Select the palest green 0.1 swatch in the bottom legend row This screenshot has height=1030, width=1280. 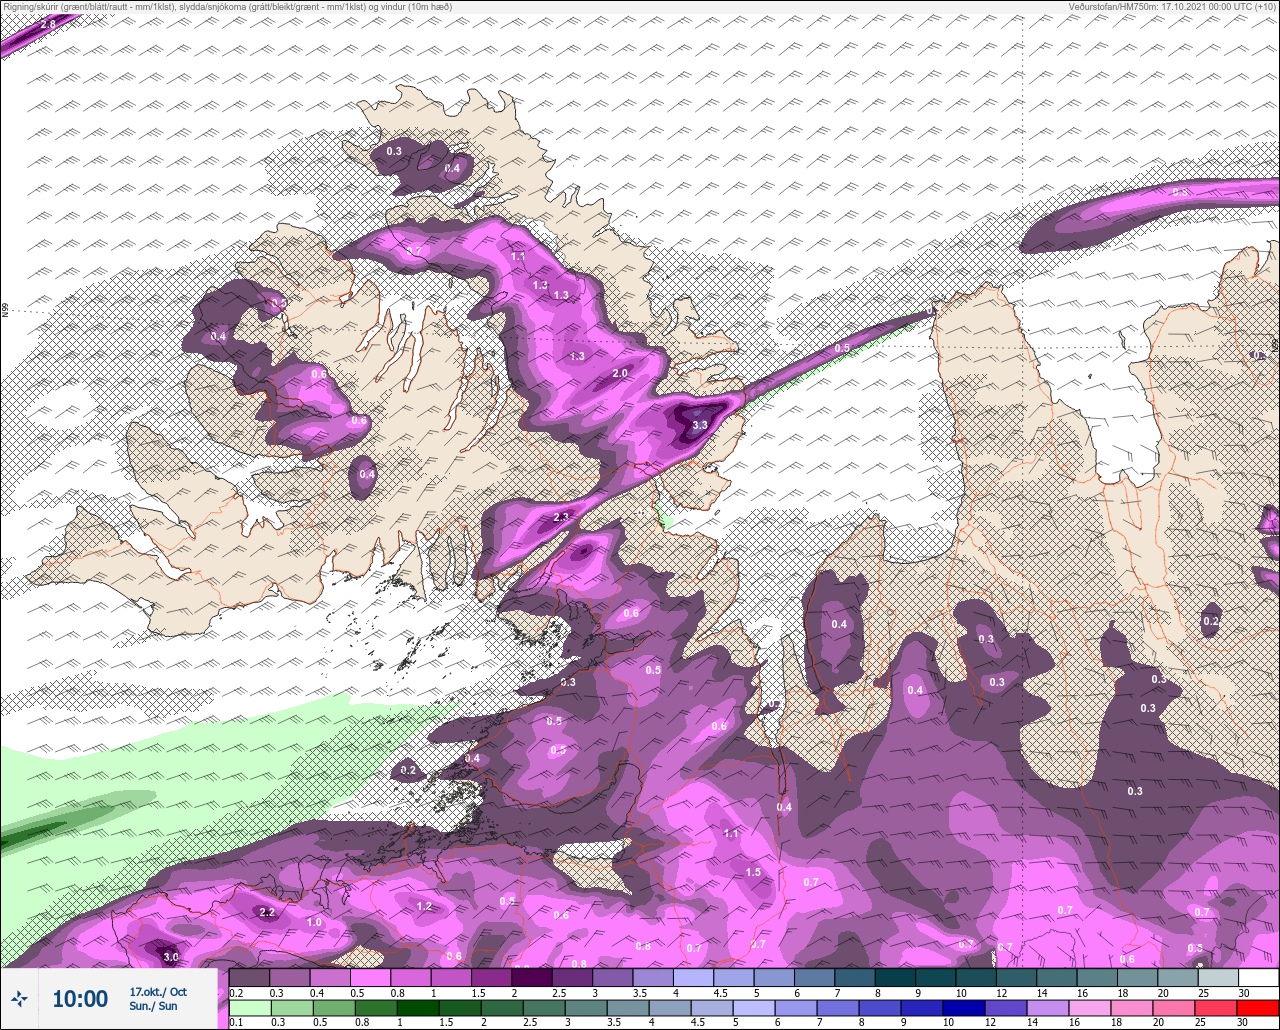pyautogui.click(x=249, y=1007)
